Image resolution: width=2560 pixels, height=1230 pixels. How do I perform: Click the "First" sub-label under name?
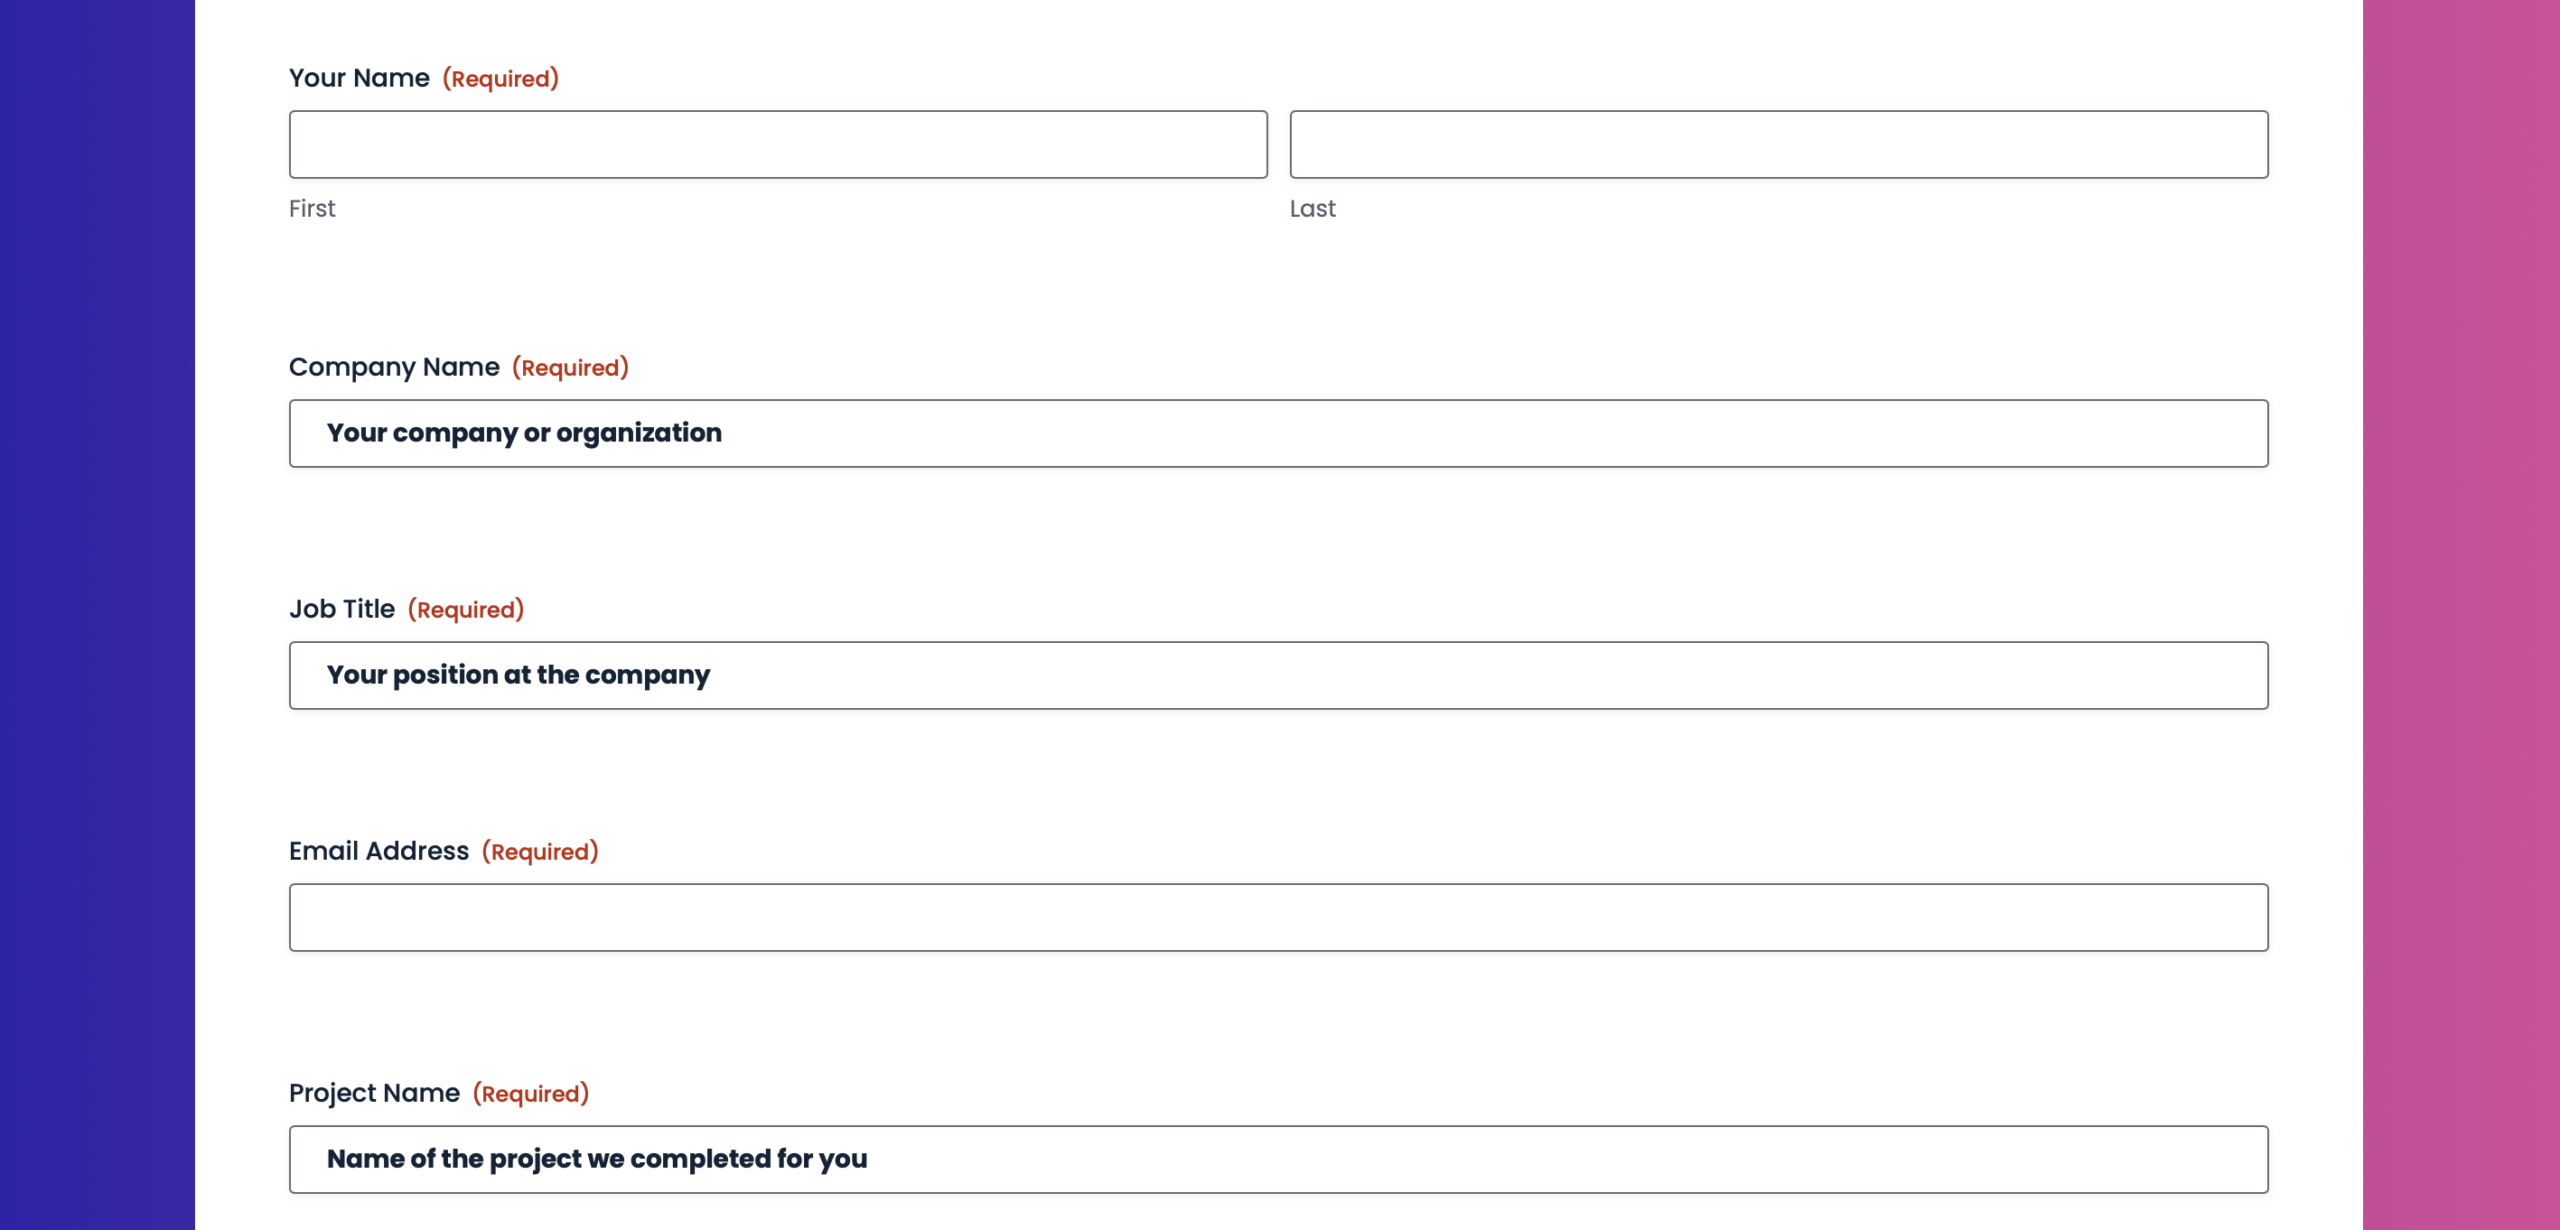[312, 209]
